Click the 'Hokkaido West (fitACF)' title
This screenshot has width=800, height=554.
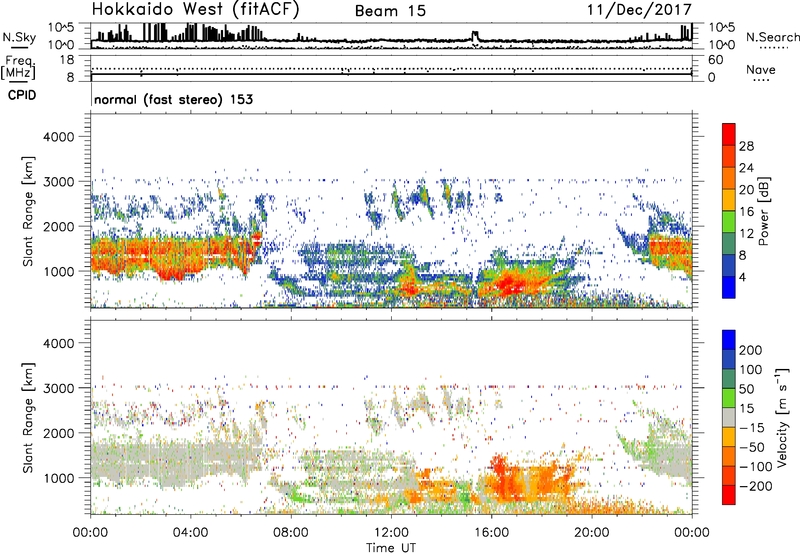click(195, 9)
